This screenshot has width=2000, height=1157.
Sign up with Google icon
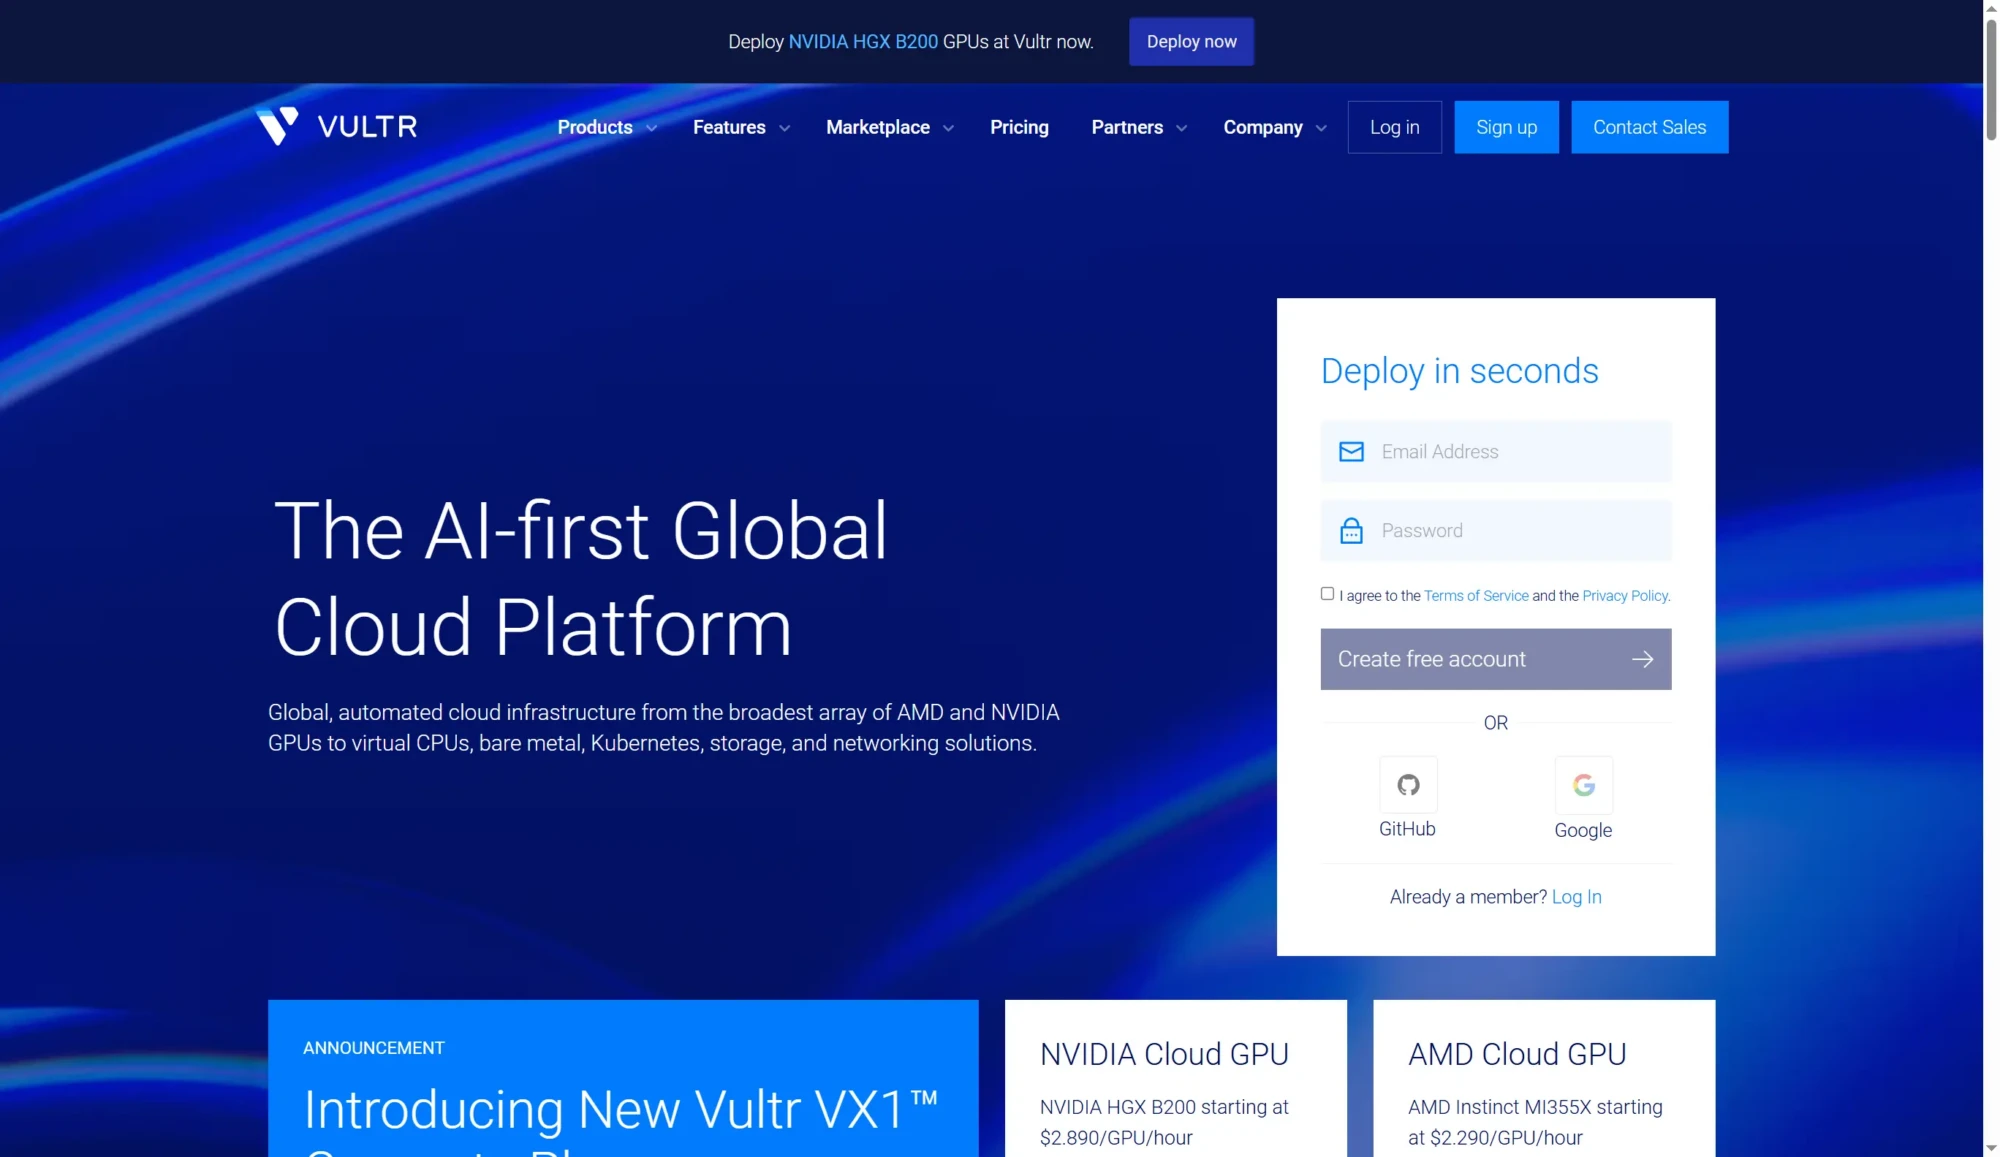[x=1584, y=785]
